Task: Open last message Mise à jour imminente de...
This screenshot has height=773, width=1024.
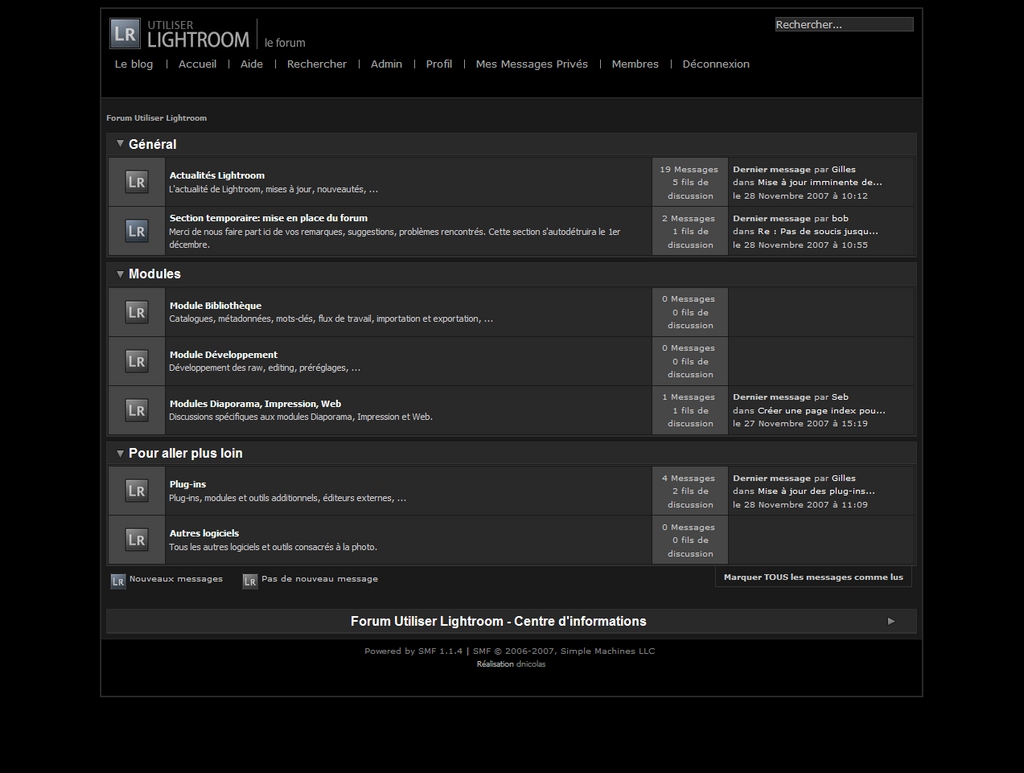Action: (x=820, y=182)
